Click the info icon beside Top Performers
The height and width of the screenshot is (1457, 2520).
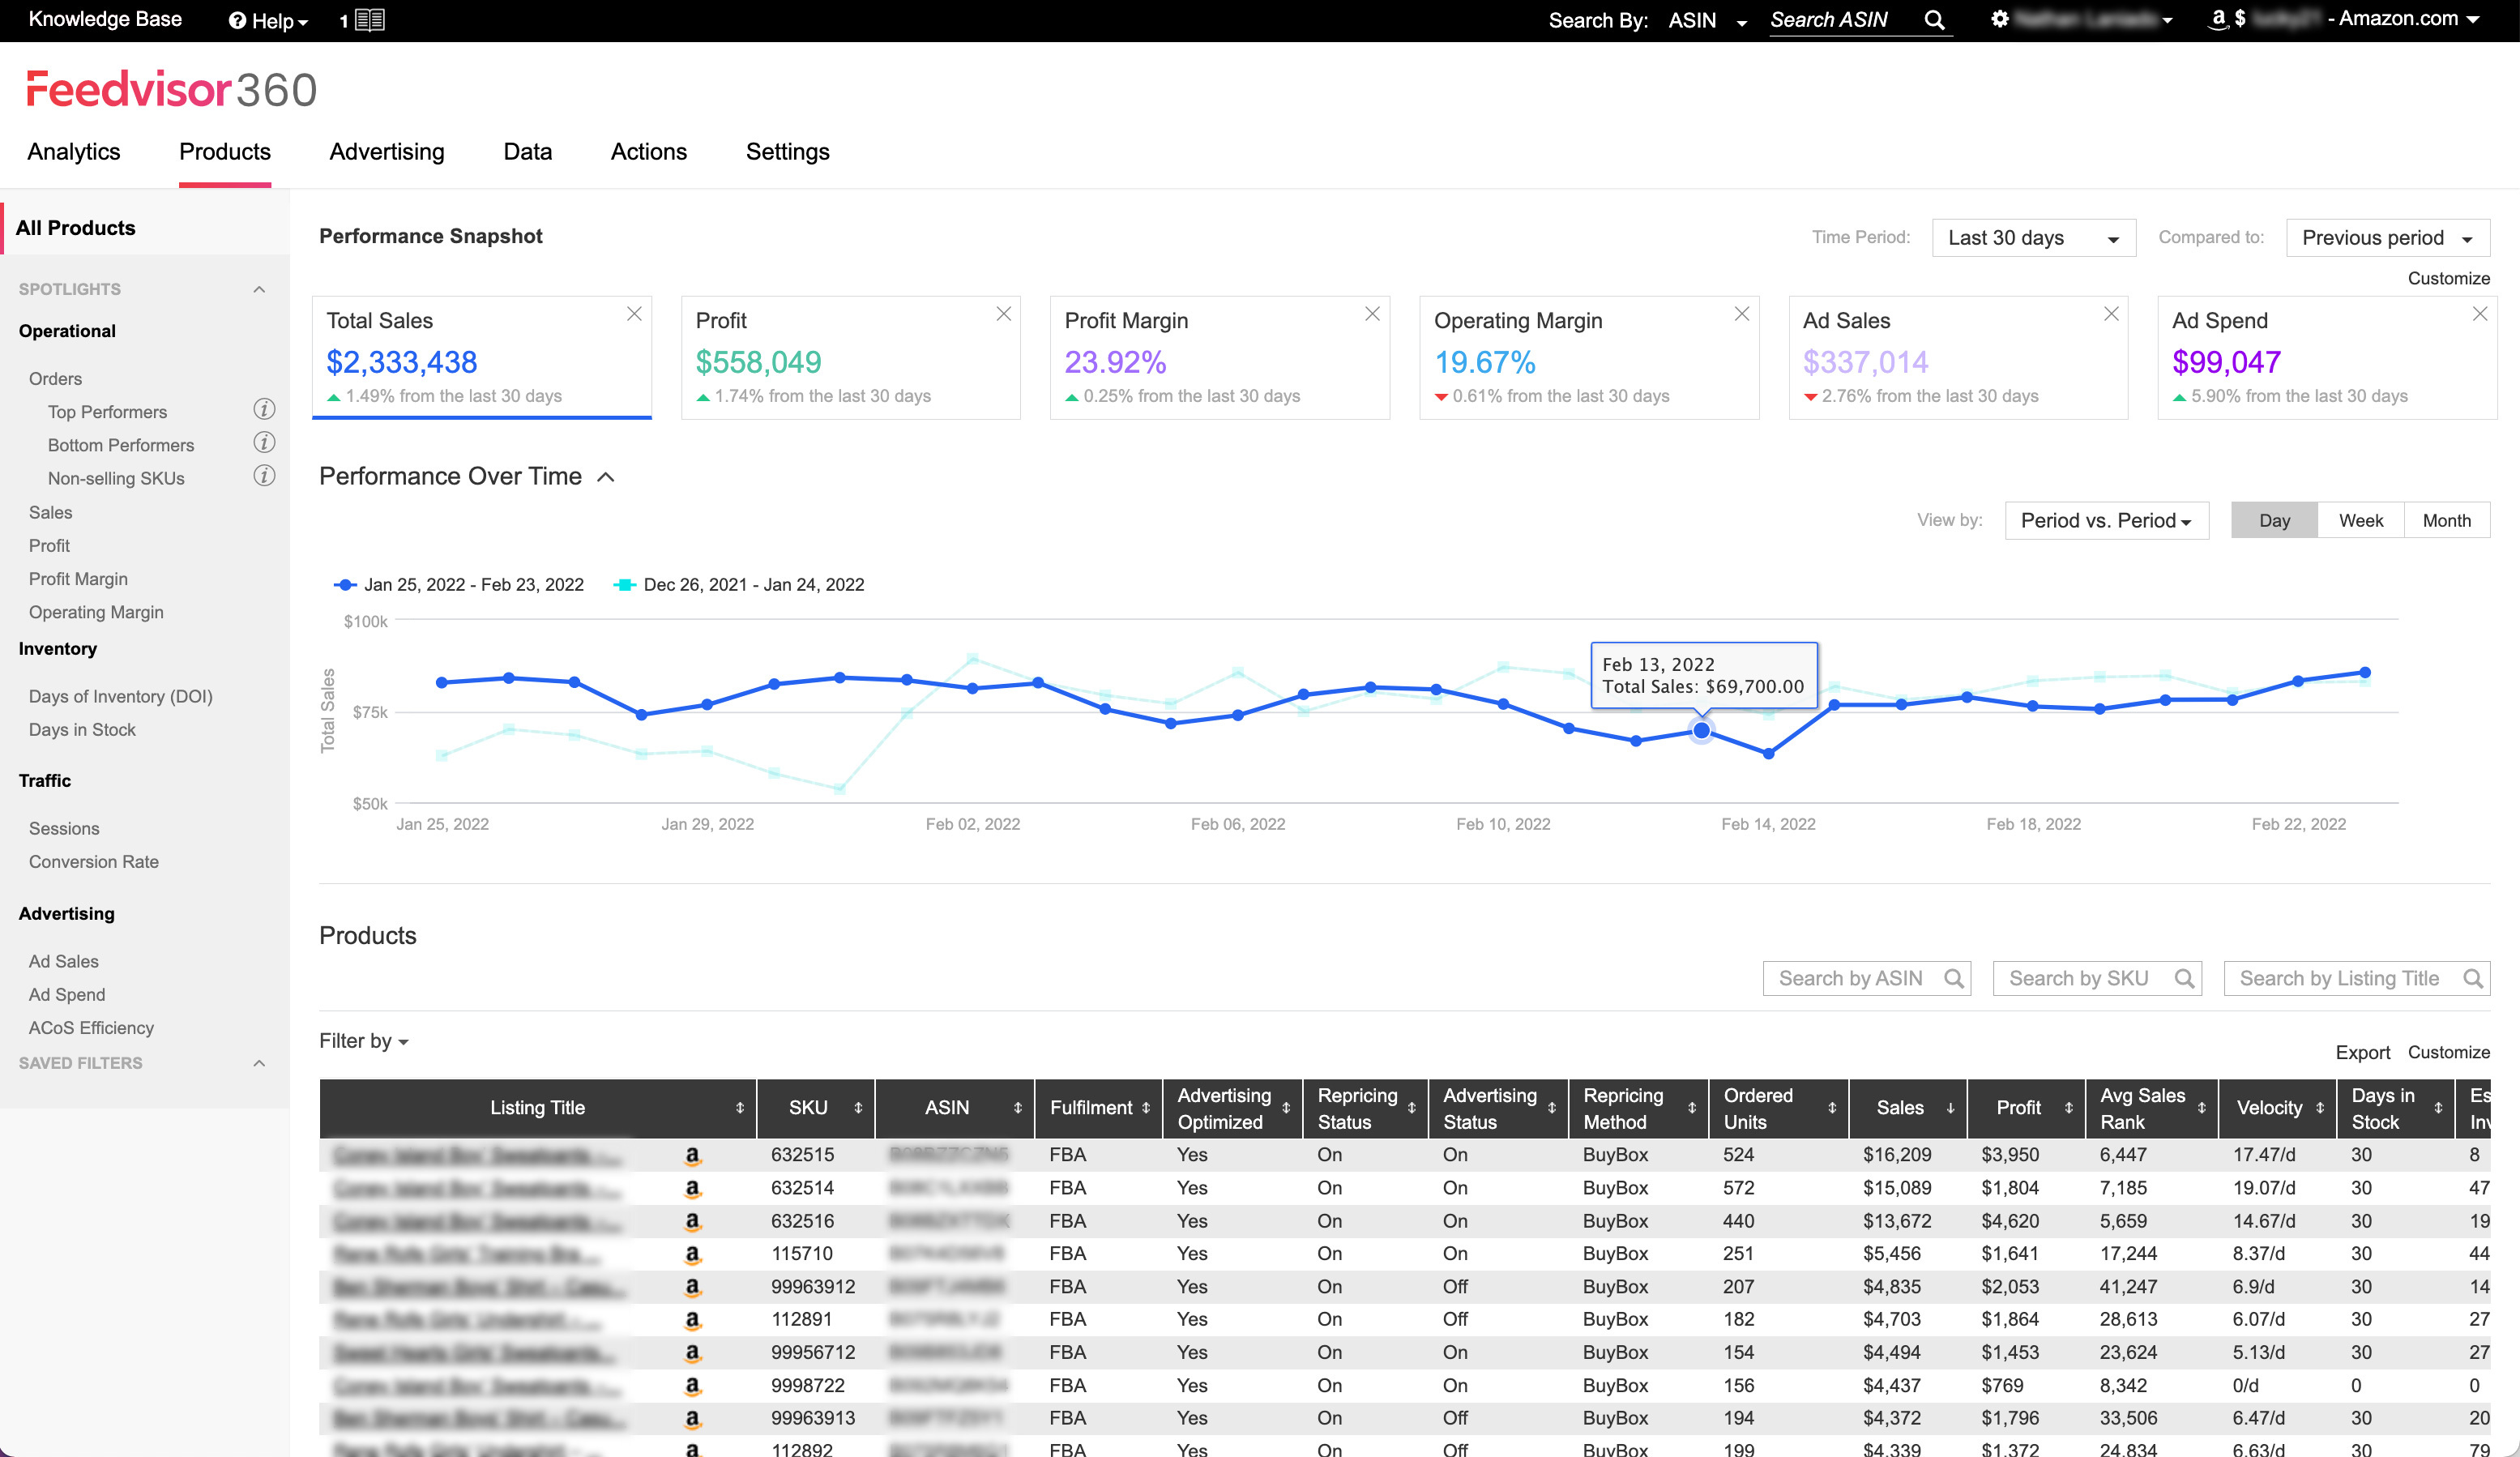click(264, 410)
